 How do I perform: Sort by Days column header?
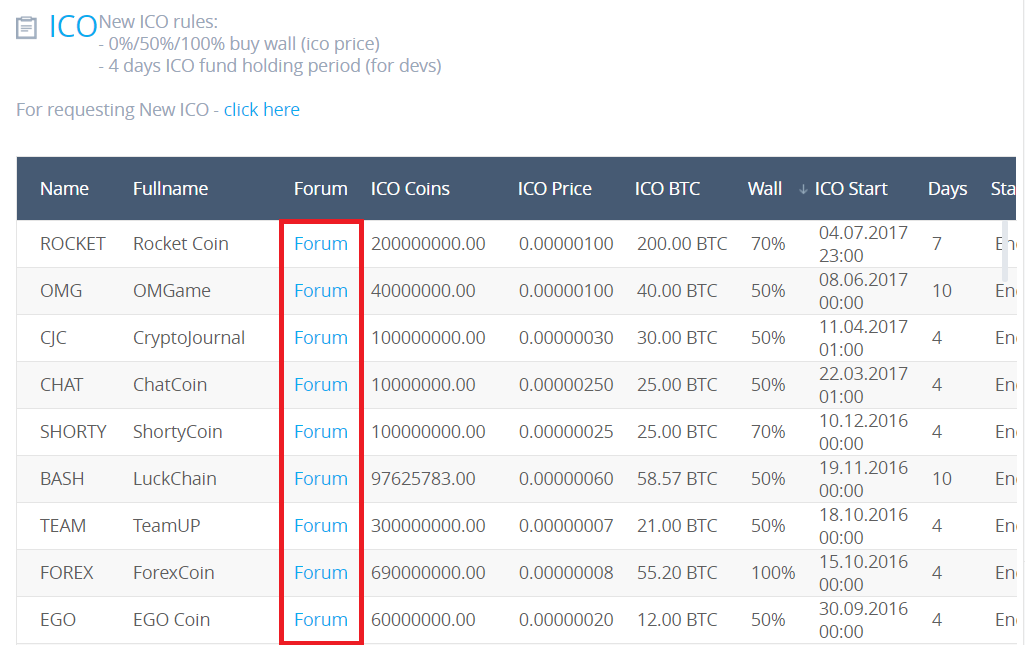pos(946,189)
